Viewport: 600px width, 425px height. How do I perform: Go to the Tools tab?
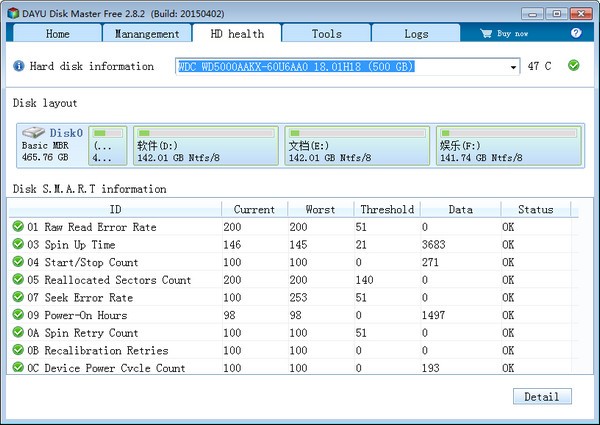click(x=326, y=34)
